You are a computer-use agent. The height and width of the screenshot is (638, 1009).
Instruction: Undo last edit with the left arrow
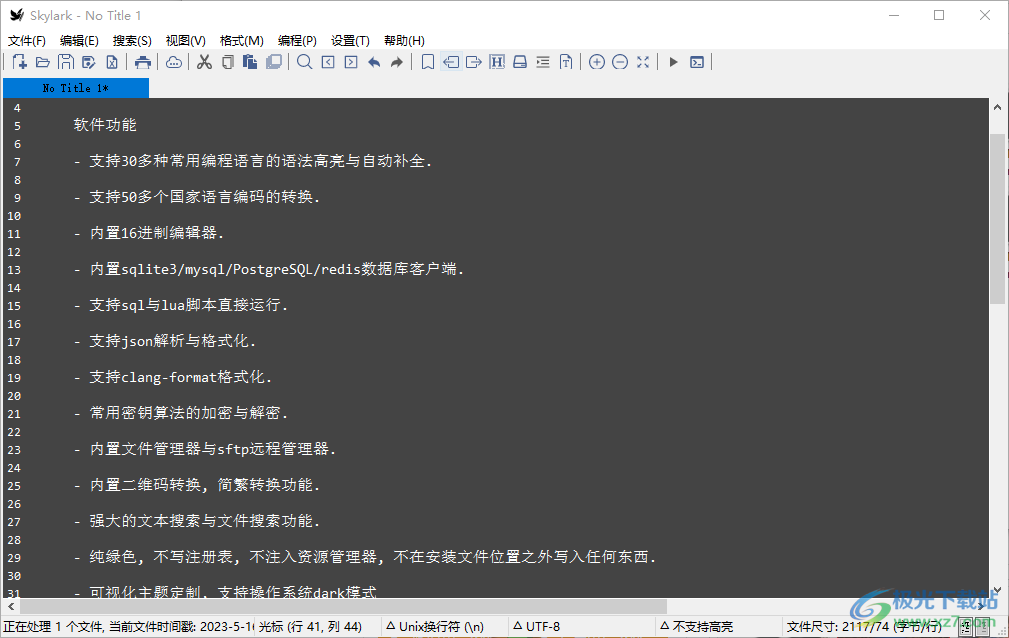[374, 61]
